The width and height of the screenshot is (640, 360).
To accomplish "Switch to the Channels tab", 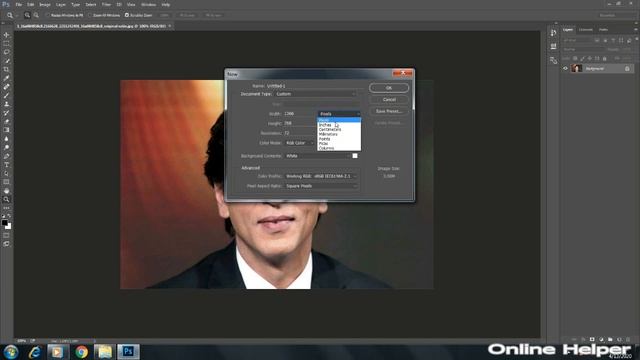I will tap(585, 29).
